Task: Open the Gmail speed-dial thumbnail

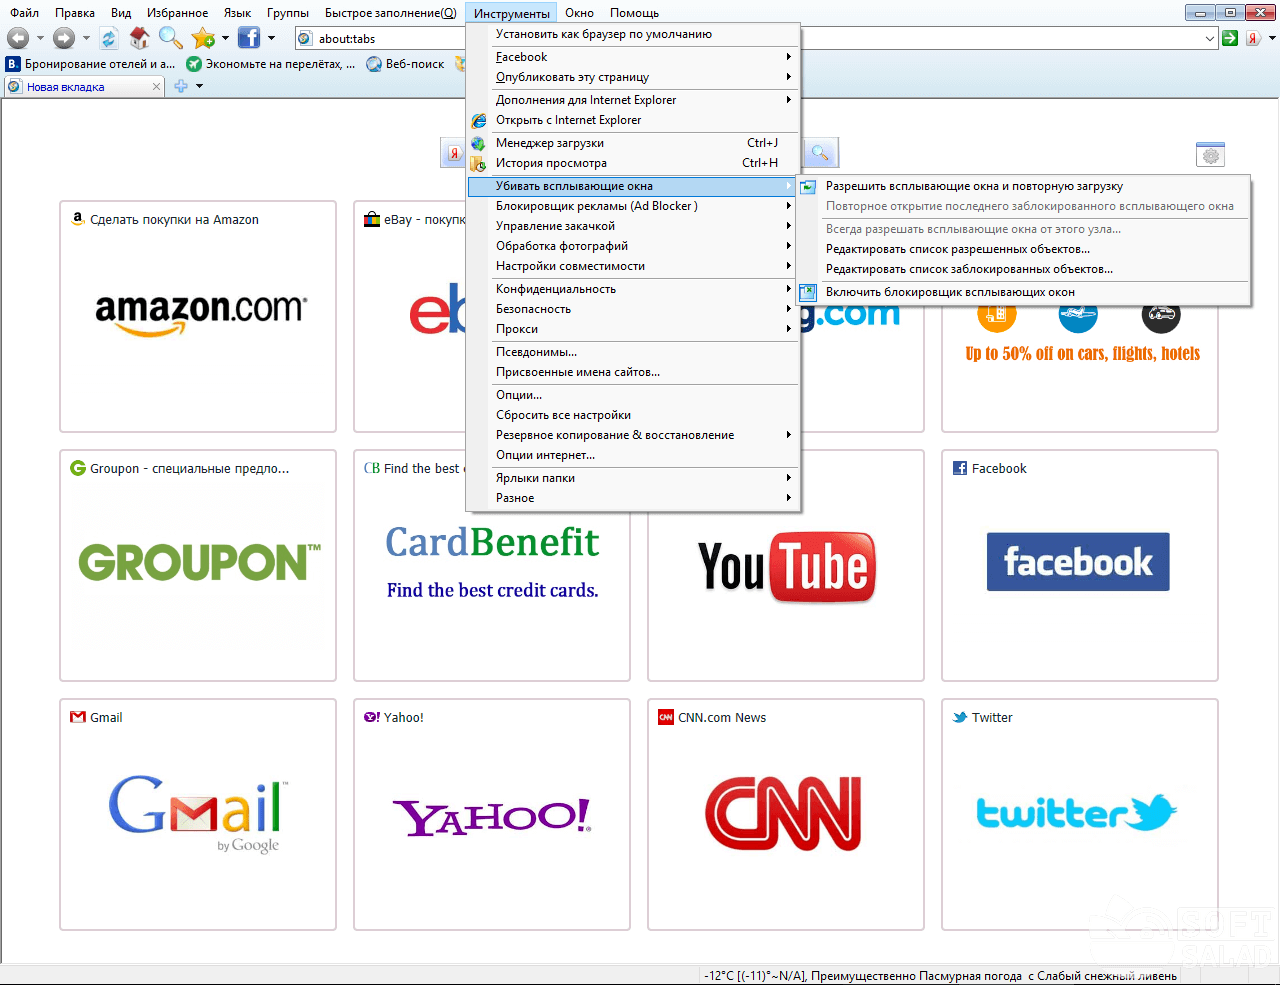Action: [197, 813]
